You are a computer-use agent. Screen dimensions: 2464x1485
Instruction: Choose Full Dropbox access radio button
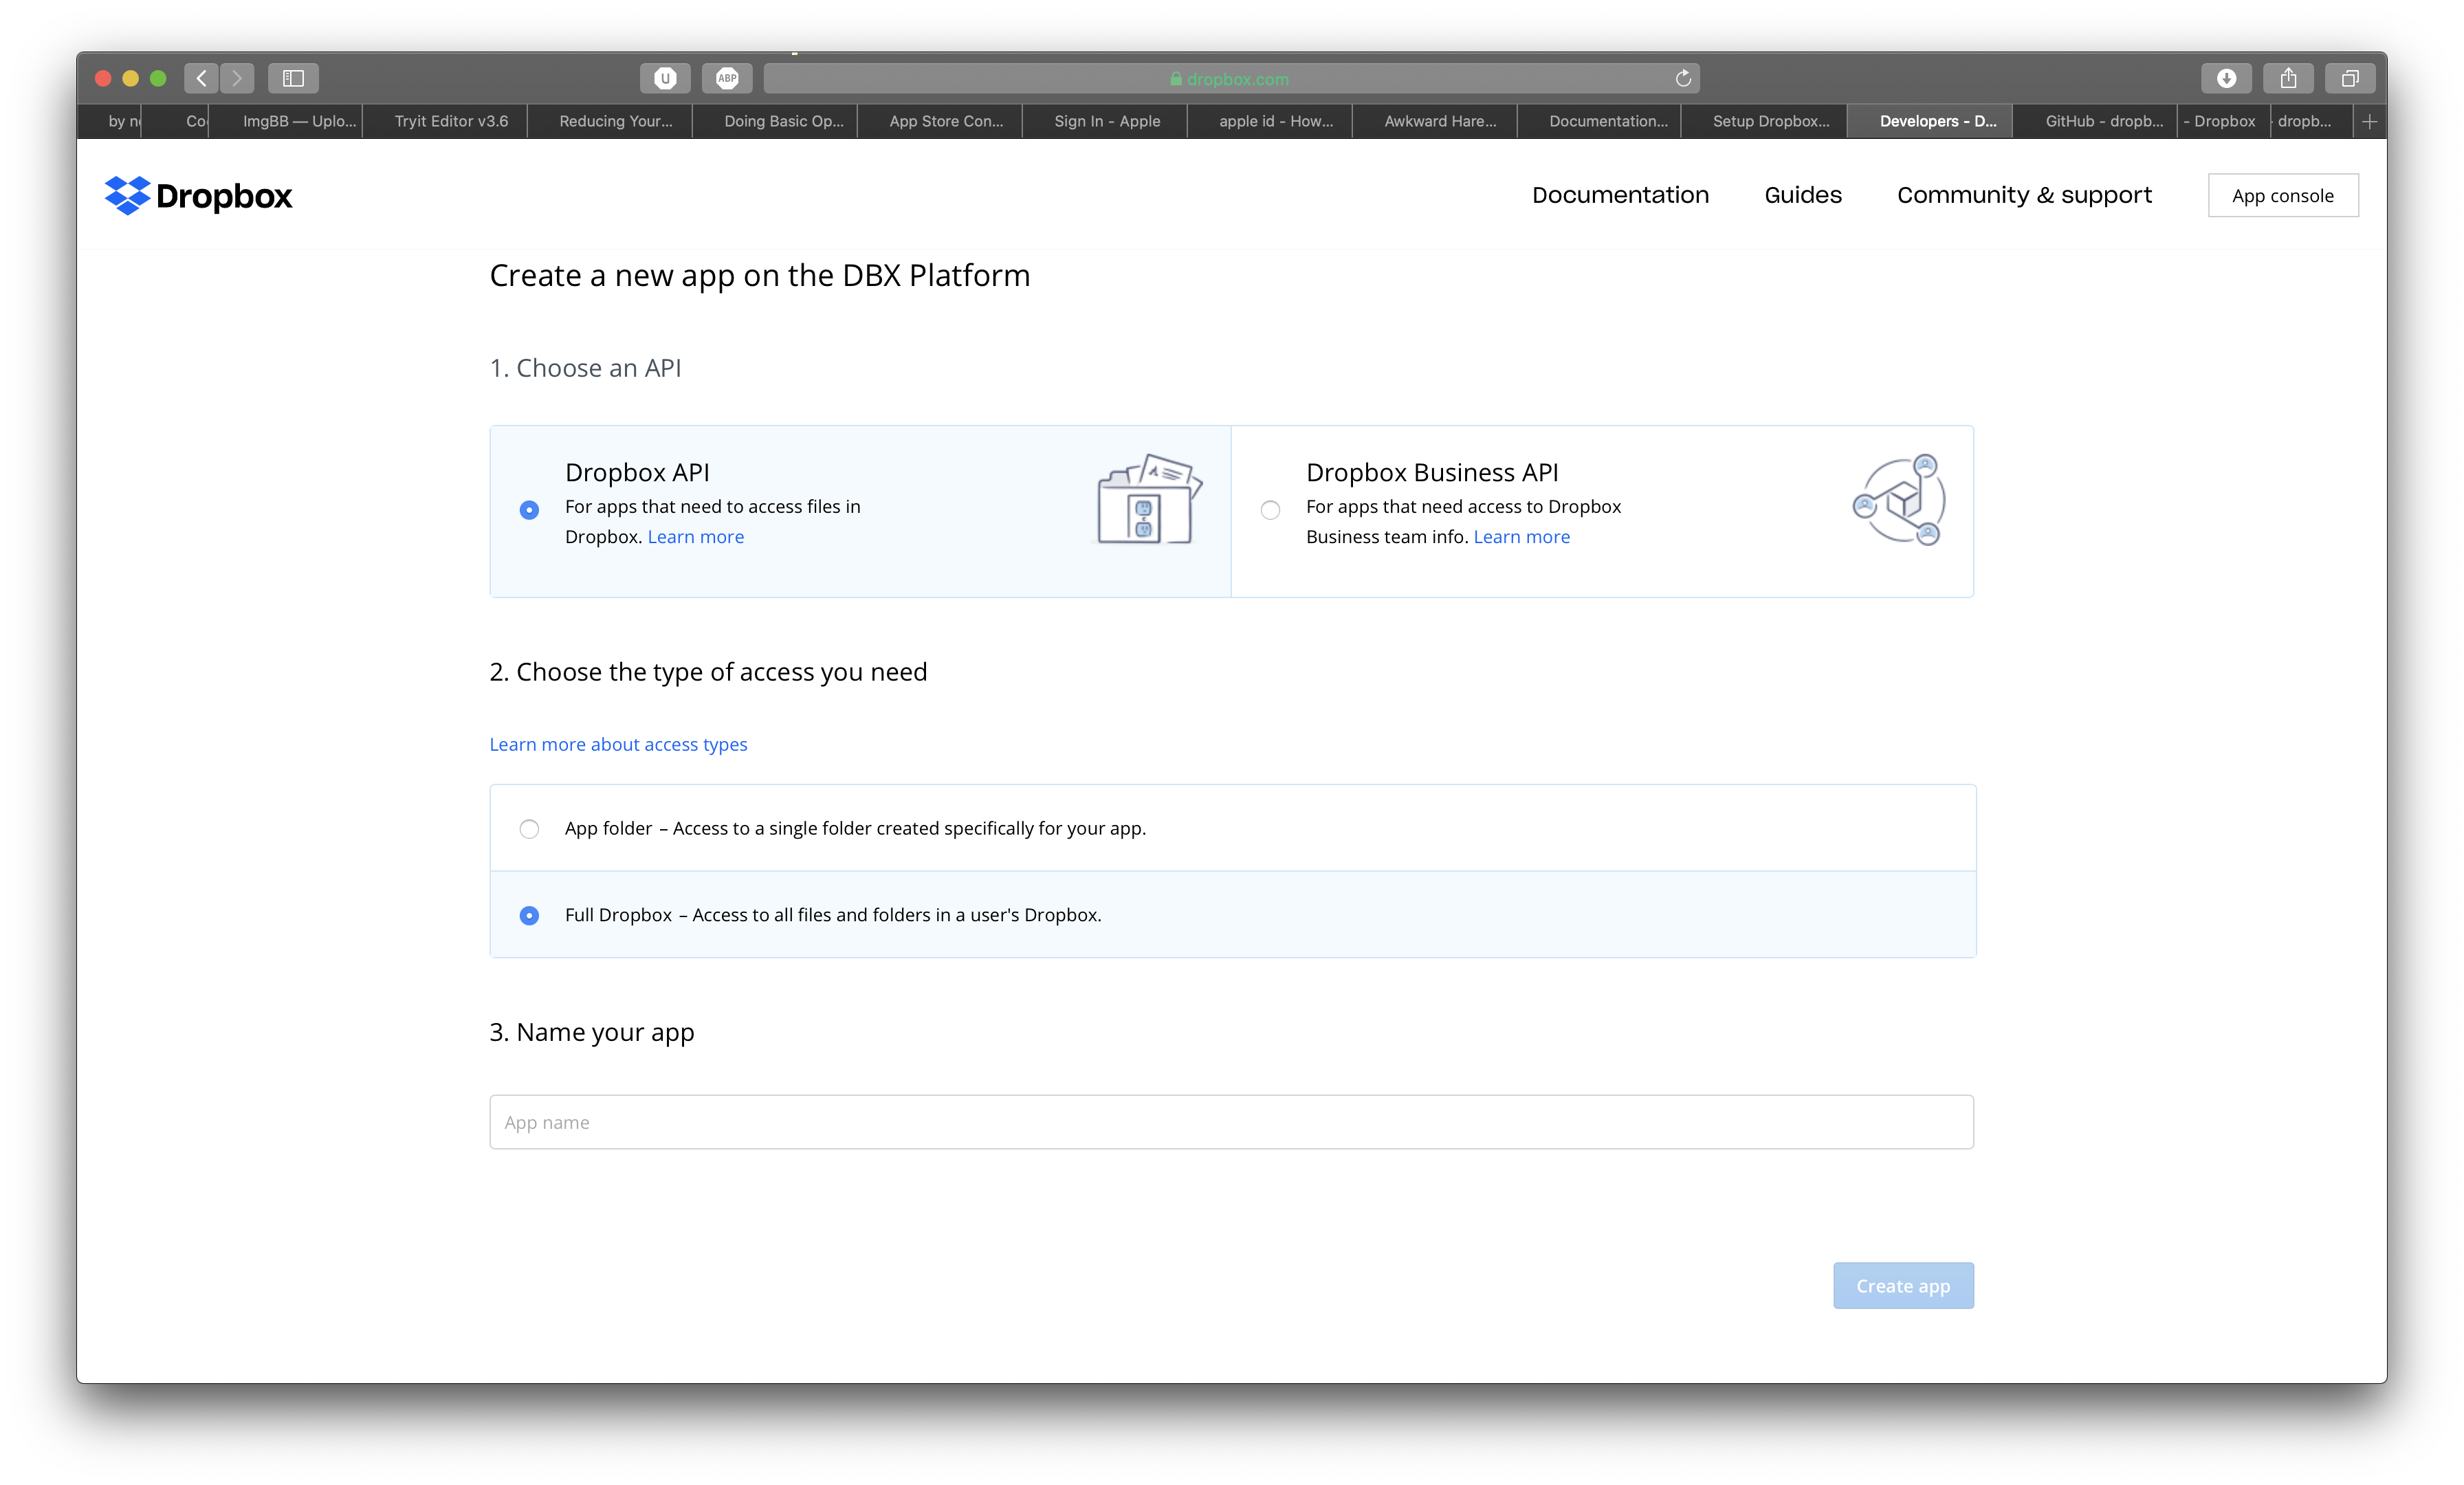[x=529, y=915]
